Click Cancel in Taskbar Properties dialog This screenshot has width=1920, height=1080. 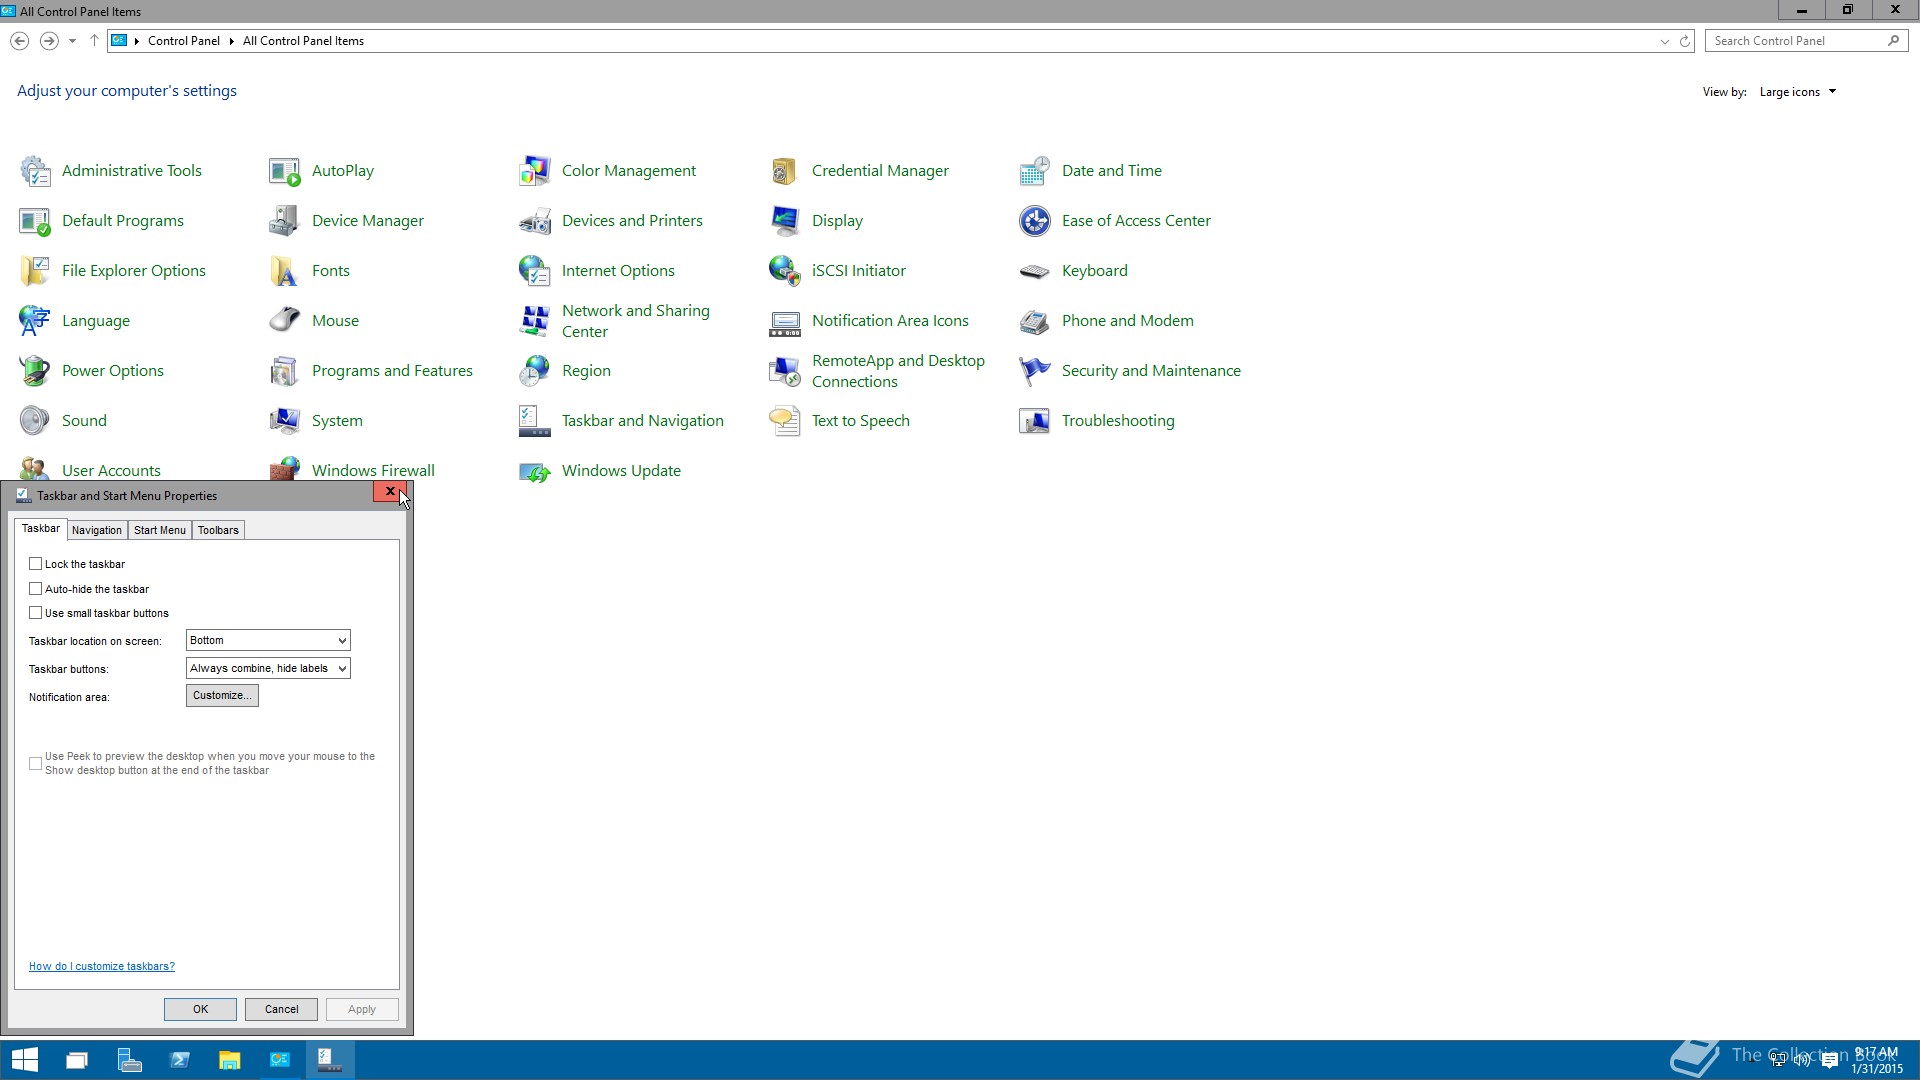coord(281,1009)
